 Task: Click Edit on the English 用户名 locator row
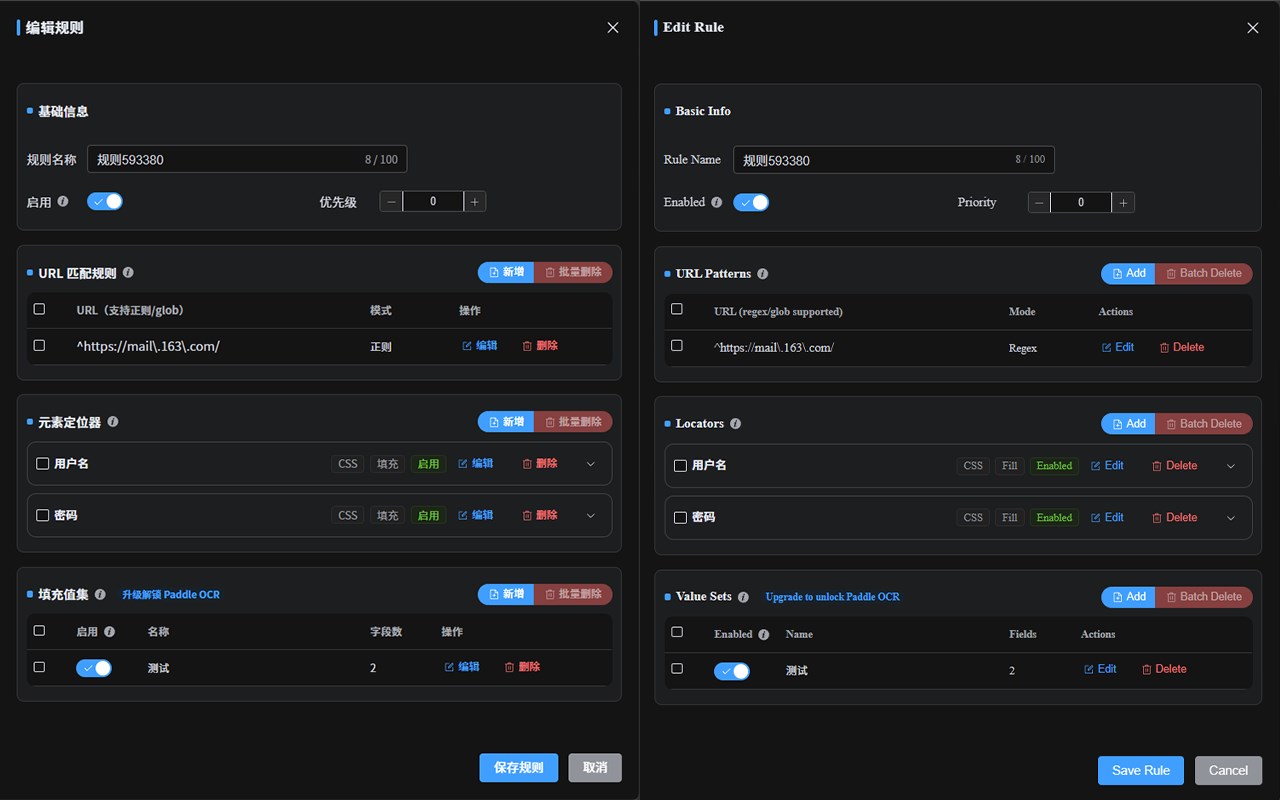[1107, 466]
